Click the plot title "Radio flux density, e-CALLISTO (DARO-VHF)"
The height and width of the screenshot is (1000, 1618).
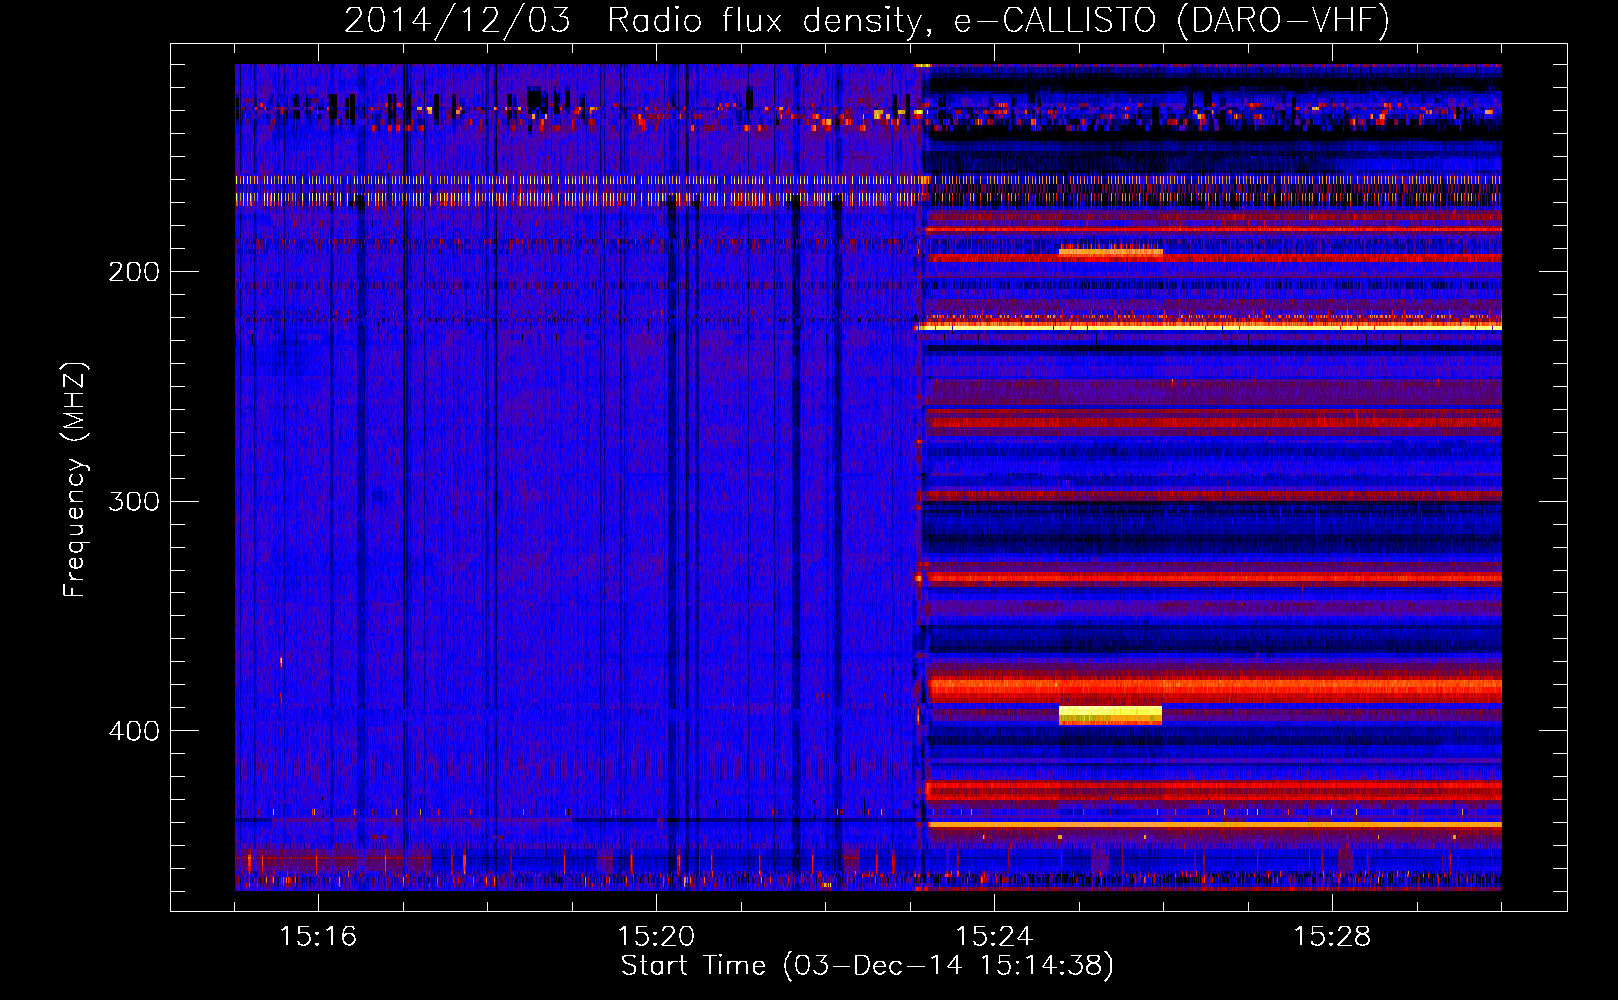coord(998,20)
